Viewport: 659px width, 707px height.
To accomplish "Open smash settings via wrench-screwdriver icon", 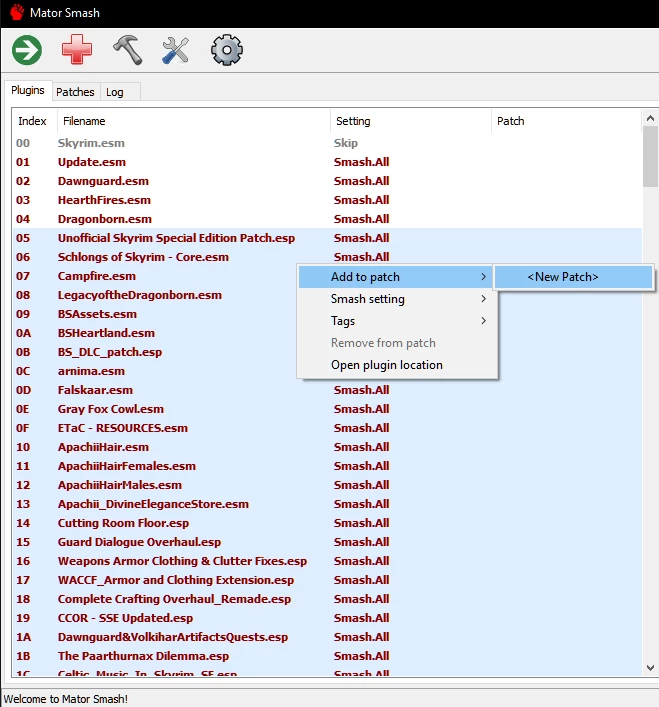I will (x=176, y=50).
